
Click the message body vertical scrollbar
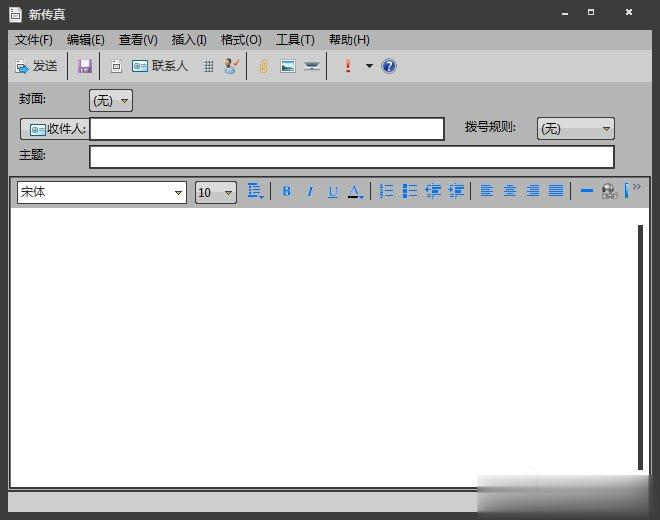coord(640,347)
